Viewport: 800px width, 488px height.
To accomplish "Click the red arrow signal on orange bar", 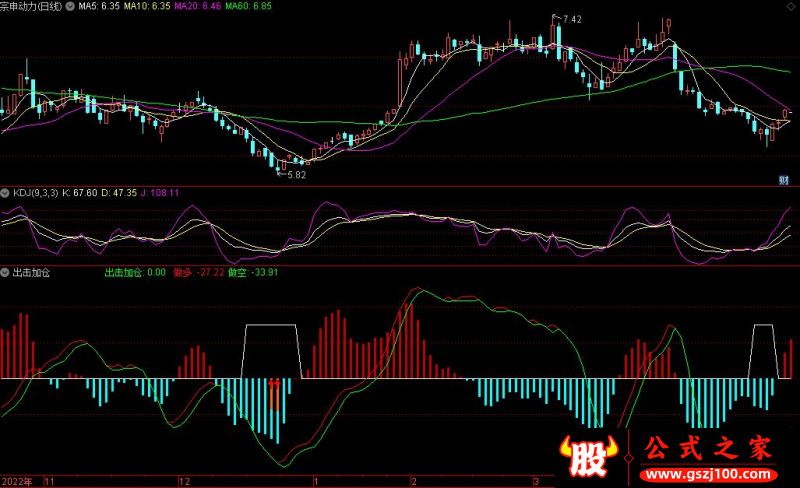I will (274, 383).
